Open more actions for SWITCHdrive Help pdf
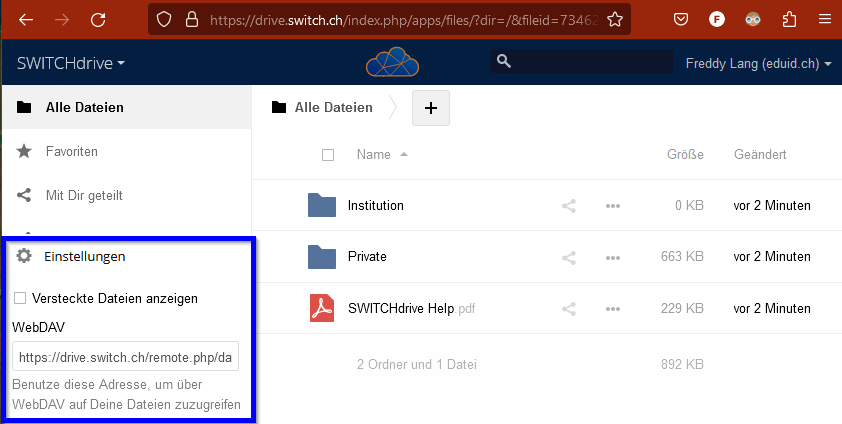Screen dimensions: 842x424 pos(613,309)
